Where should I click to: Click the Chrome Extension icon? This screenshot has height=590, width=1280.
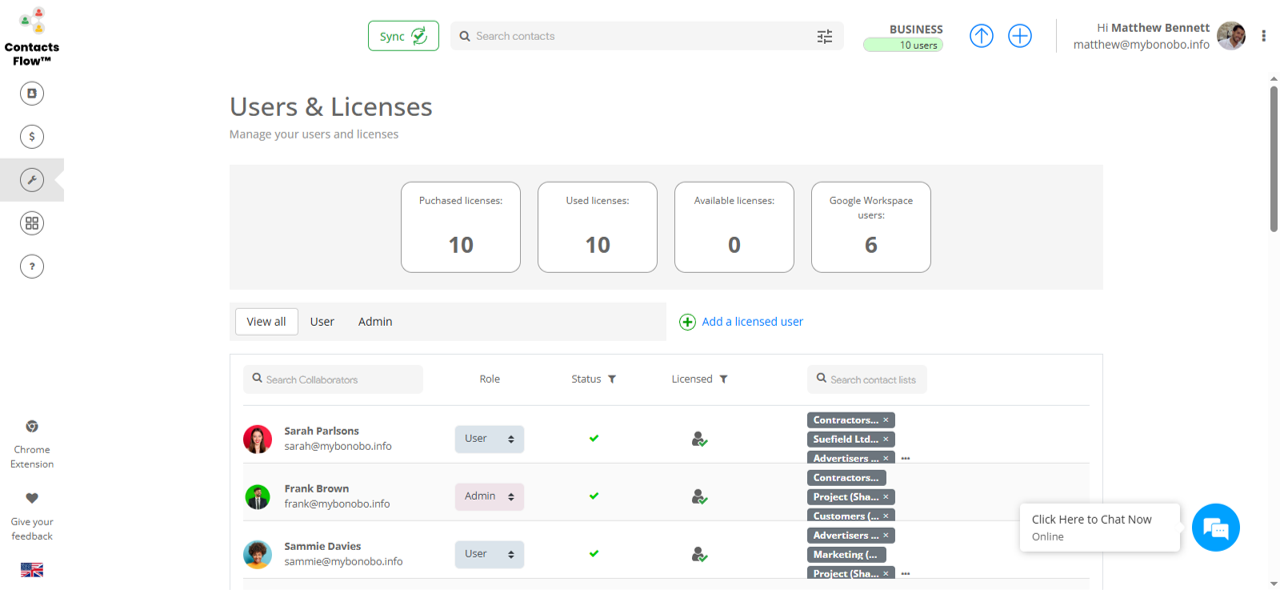point(32,427)
